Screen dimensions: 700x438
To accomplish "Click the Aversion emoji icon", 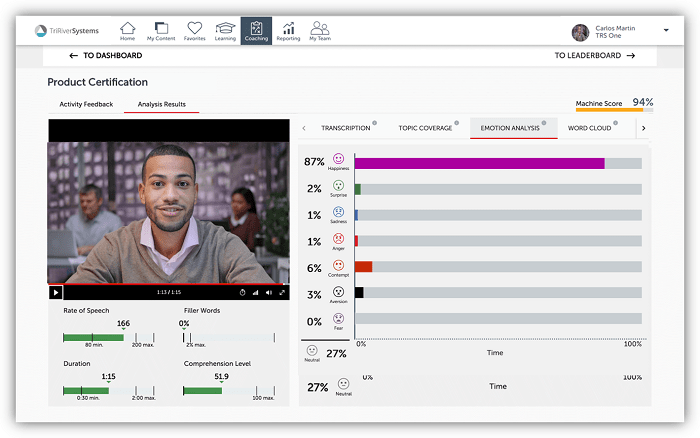I will click(x=338, y=292).
